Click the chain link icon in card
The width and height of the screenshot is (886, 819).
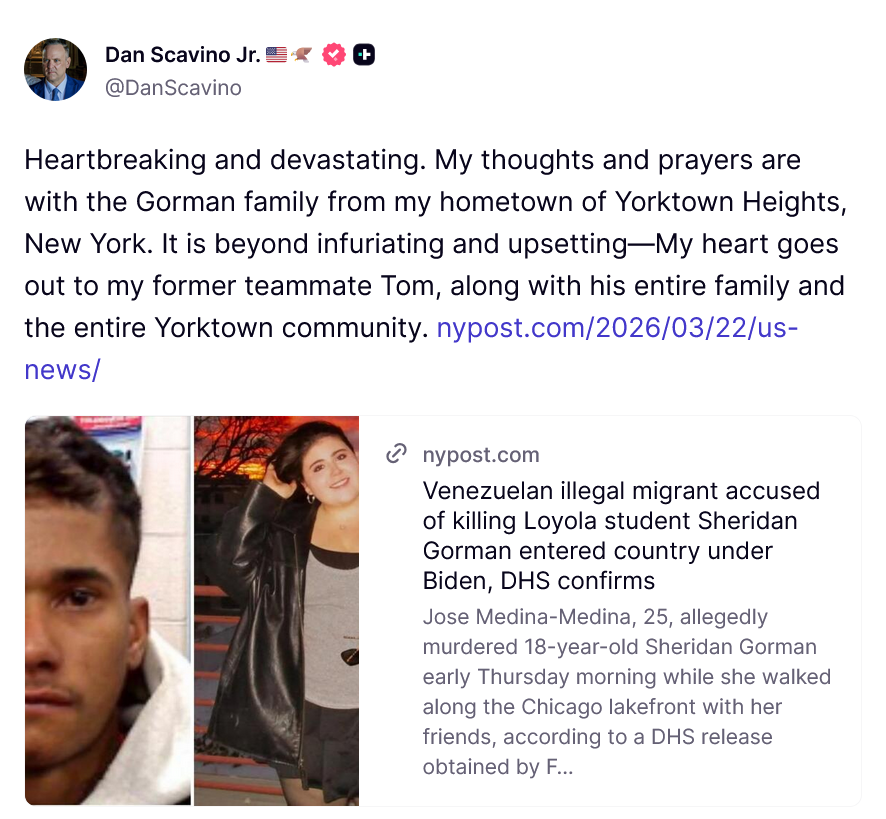pos(397,455)
